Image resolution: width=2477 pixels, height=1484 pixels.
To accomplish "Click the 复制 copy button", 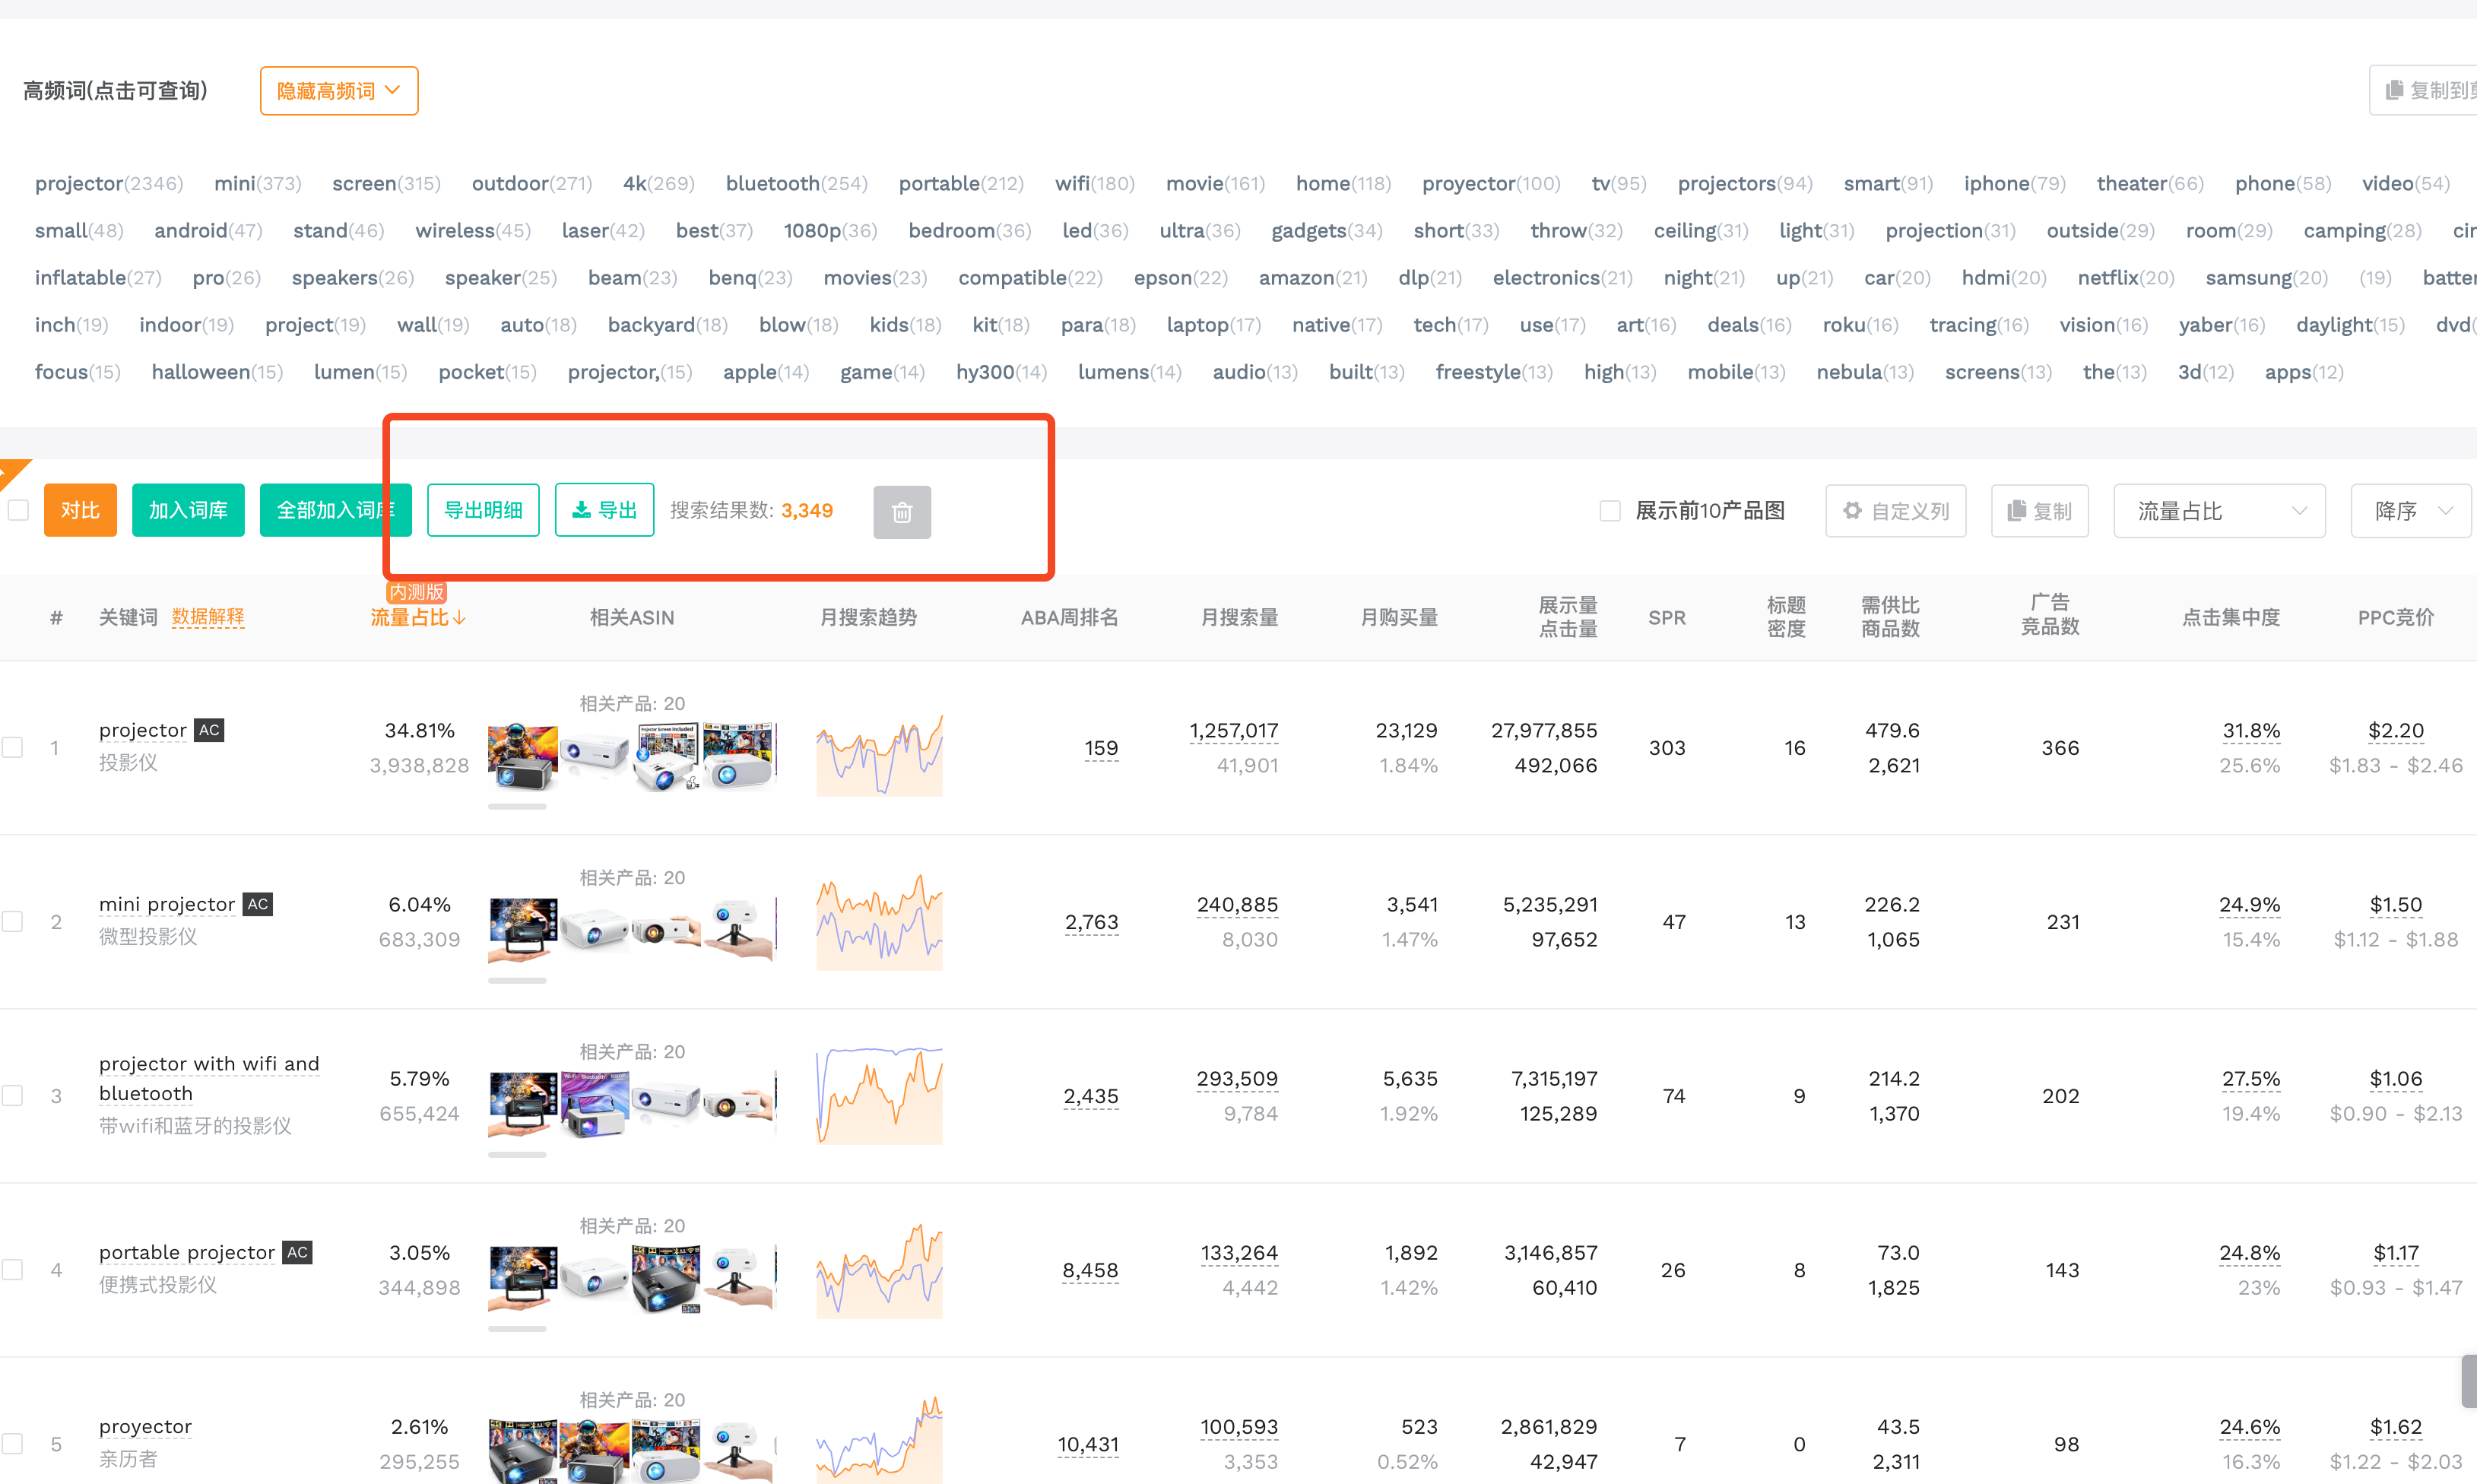I will pos(2039,511).
